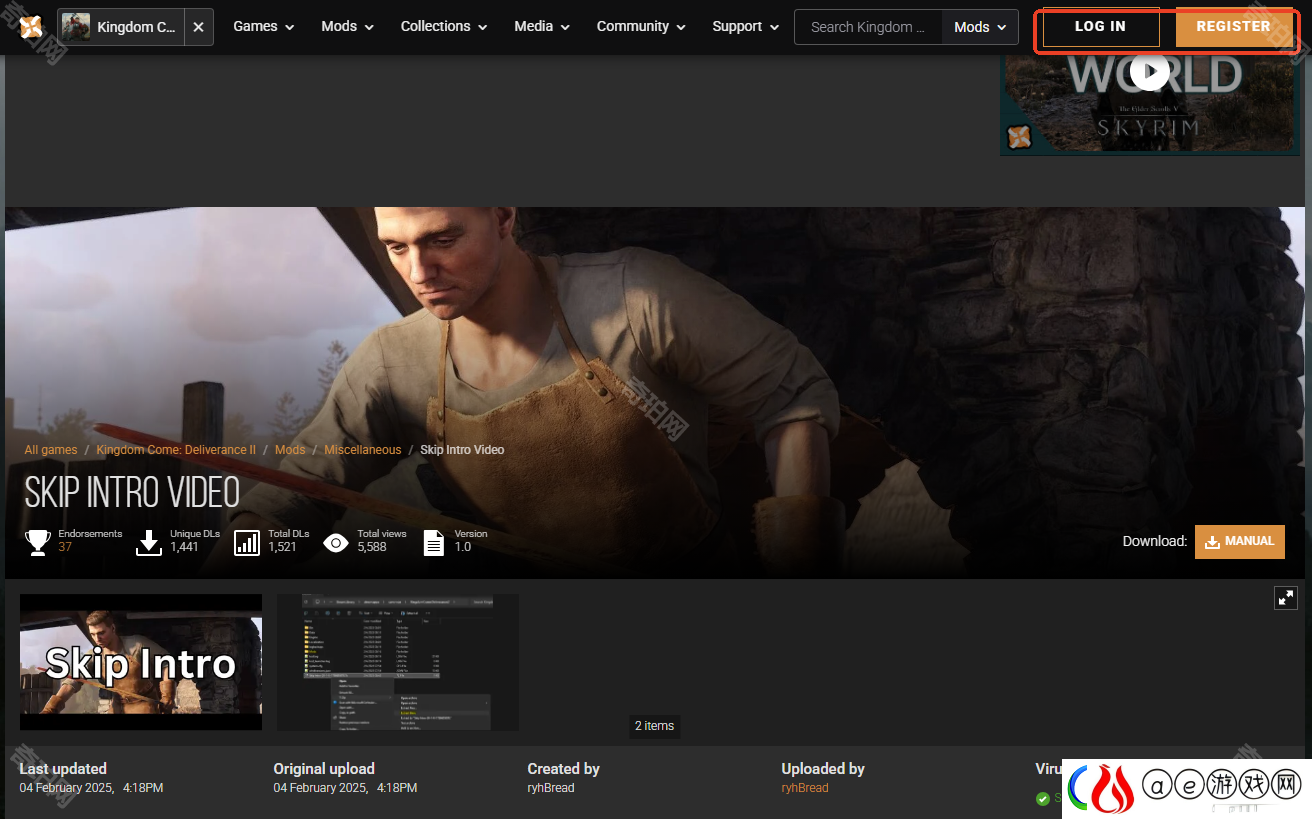Screen dimensions: 1312x819
Task: Remove the Kingdom Come game filter
Action: [198, 27]
